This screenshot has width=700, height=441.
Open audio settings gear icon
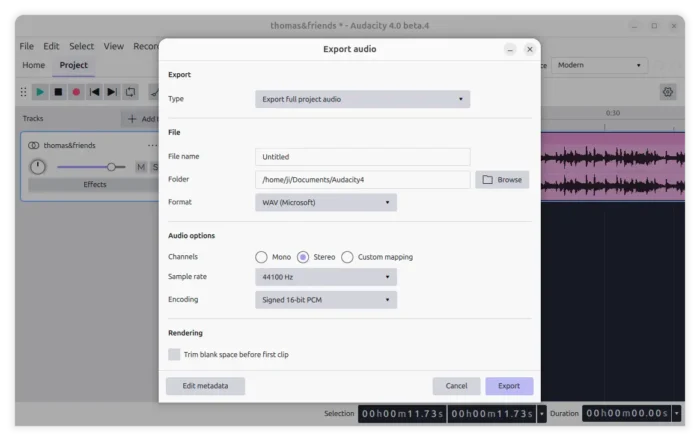click(x=667, y=92)
